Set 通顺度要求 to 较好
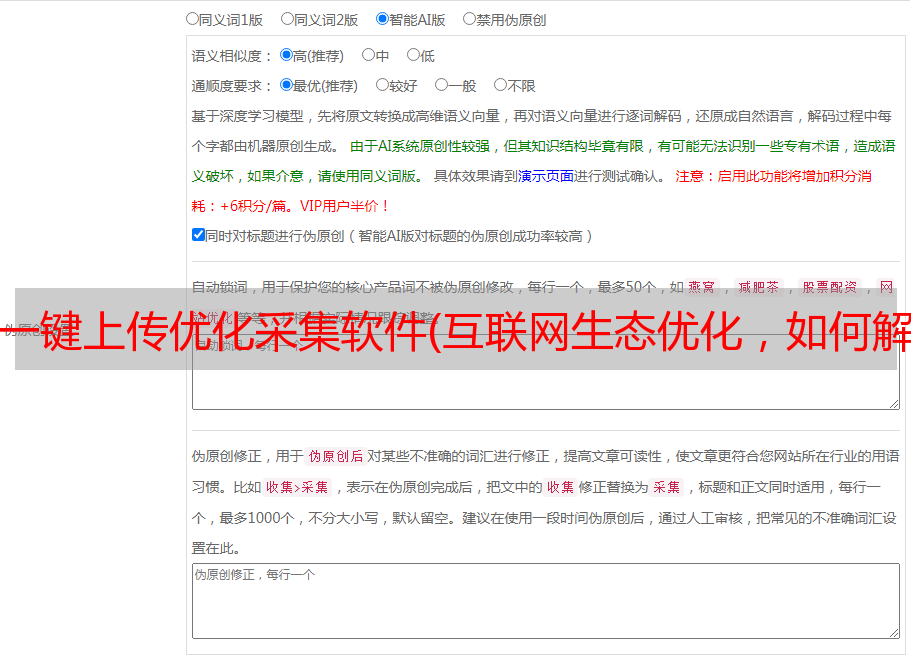911x658 pixels. pos(382,85)
